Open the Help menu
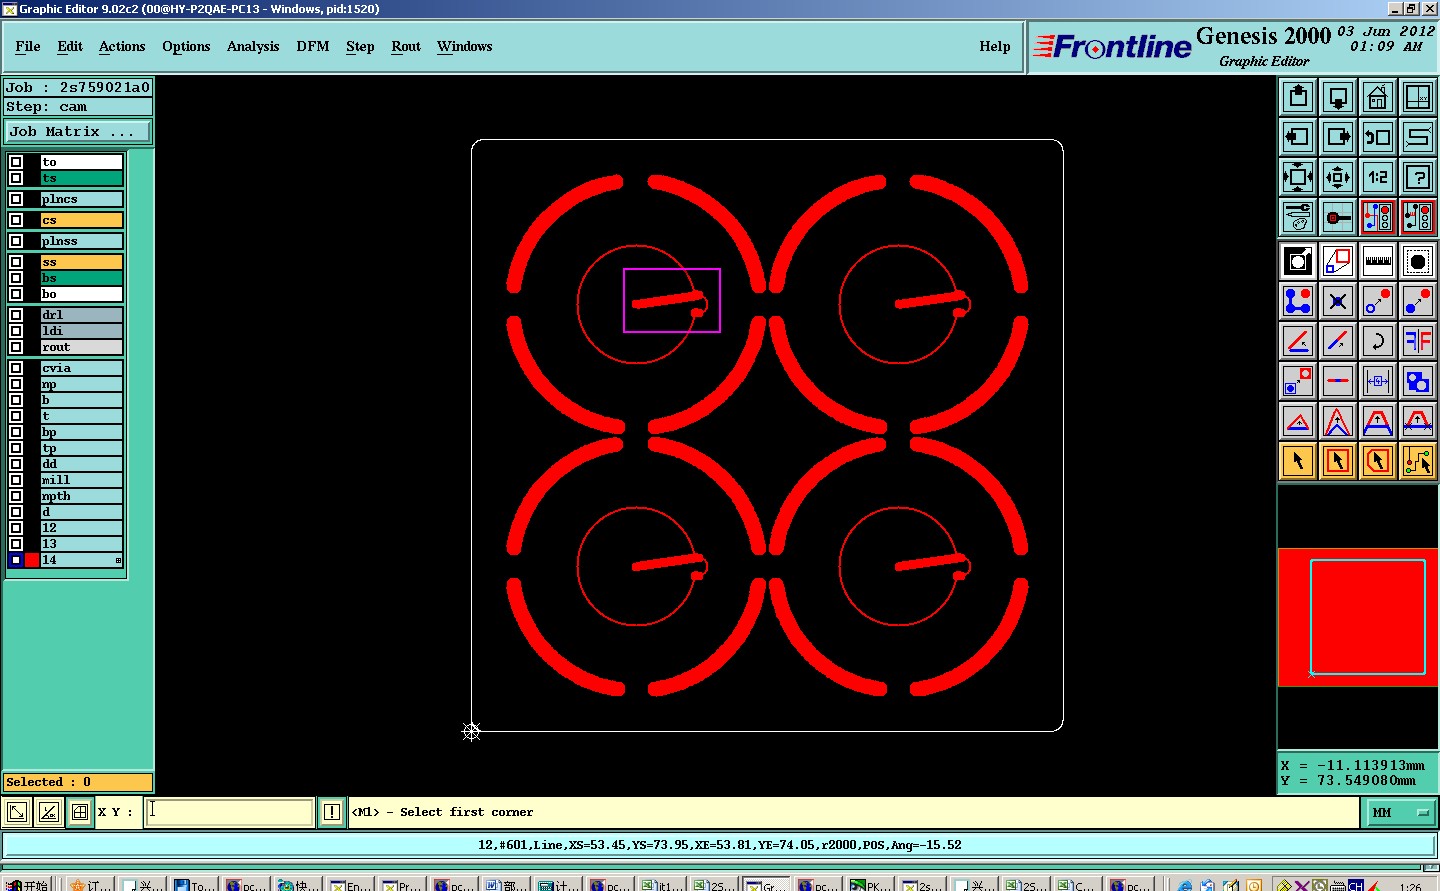 click(x=995, y=46)
